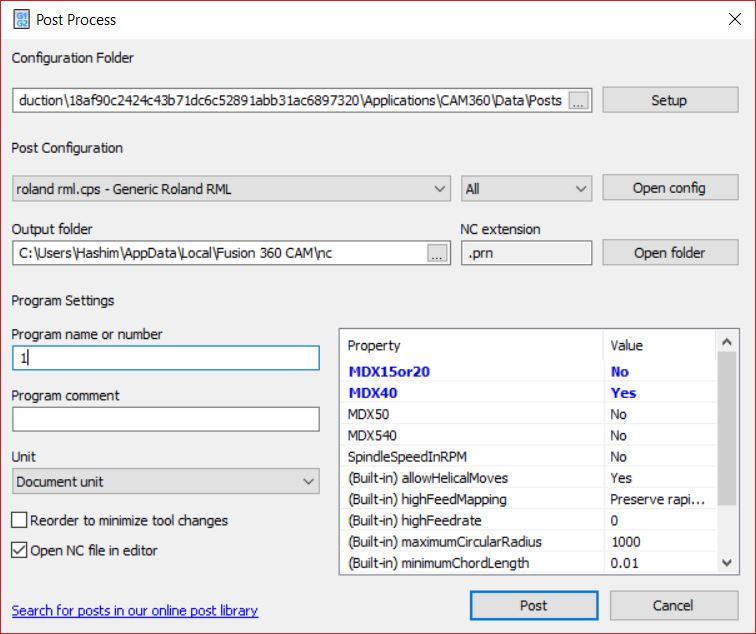Select the MDX50 property row

tap(529, 414)
